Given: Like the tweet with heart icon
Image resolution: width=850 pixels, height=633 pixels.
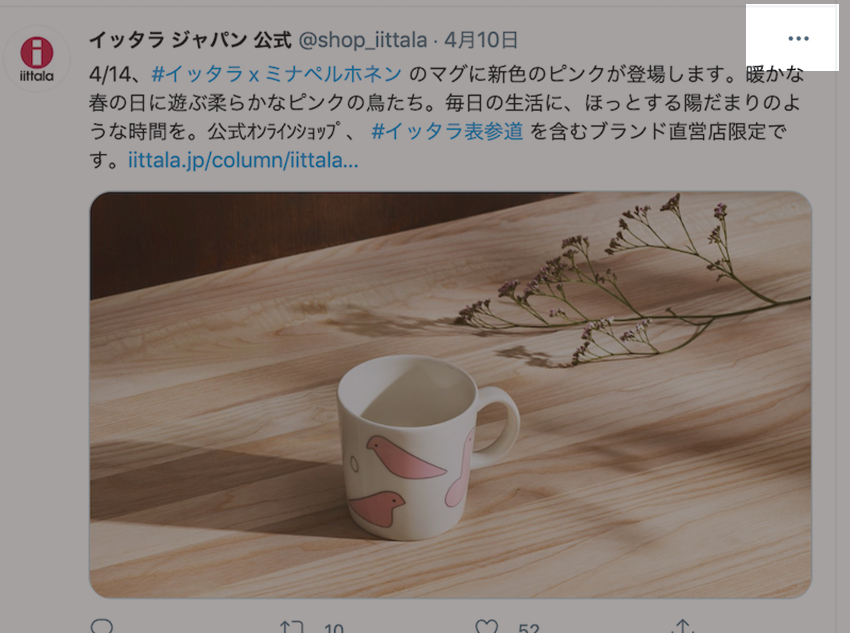Looking at the screenshot, I should click(486, 627).
